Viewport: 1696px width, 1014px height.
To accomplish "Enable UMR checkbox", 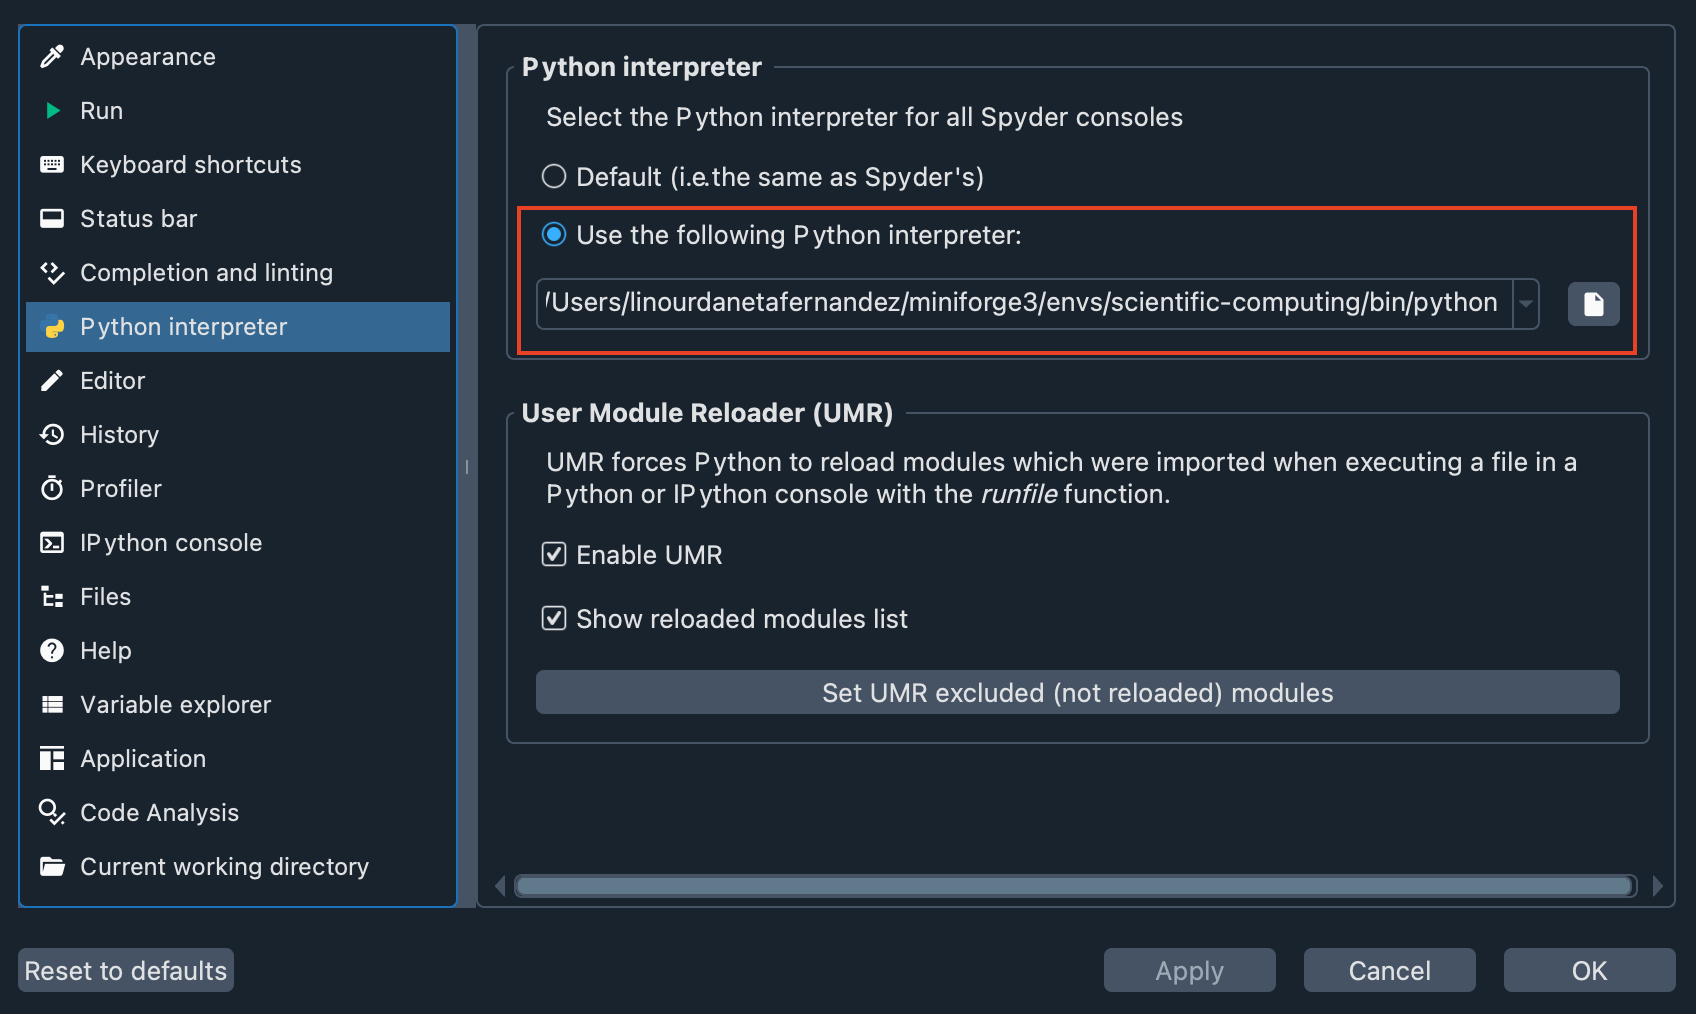I will (x=554, y=554).
